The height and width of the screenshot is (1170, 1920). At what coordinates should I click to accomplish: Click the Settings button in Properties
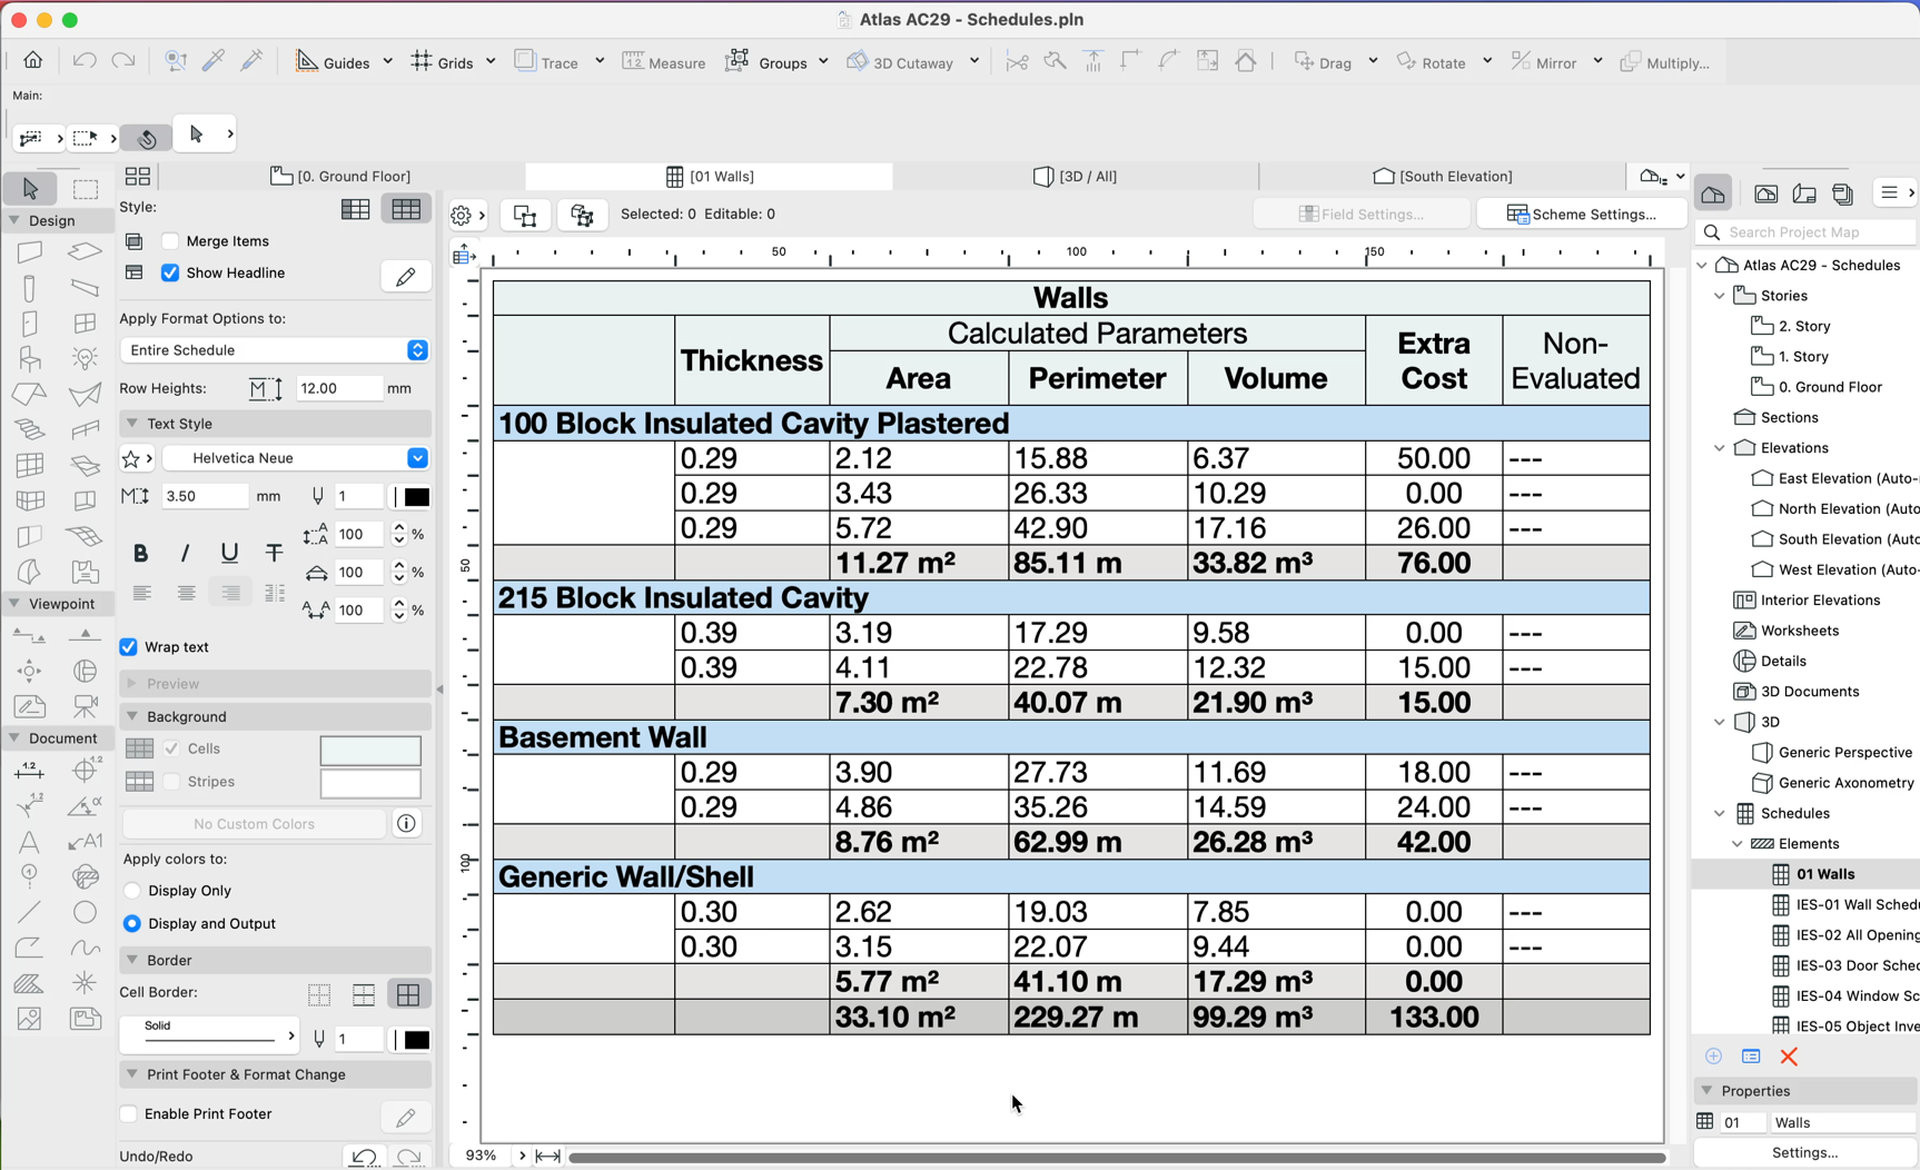coord(1803,1152)
